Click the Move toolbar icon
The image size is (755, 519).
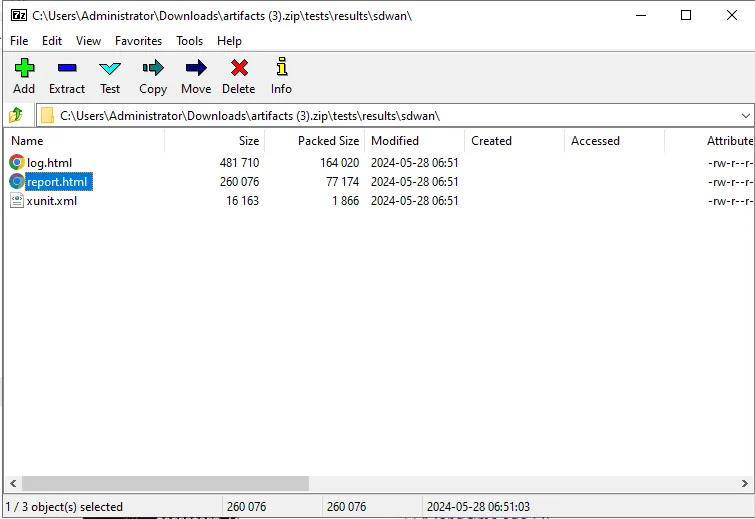point(196,69)
